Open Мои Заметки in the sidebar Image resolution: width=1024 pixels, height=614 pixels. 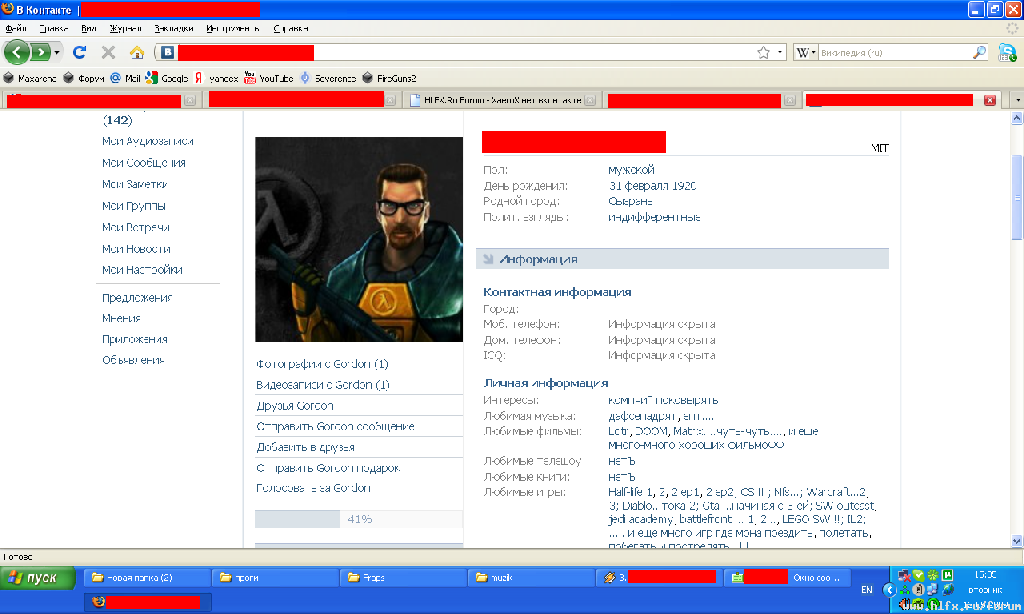[135, 184]
